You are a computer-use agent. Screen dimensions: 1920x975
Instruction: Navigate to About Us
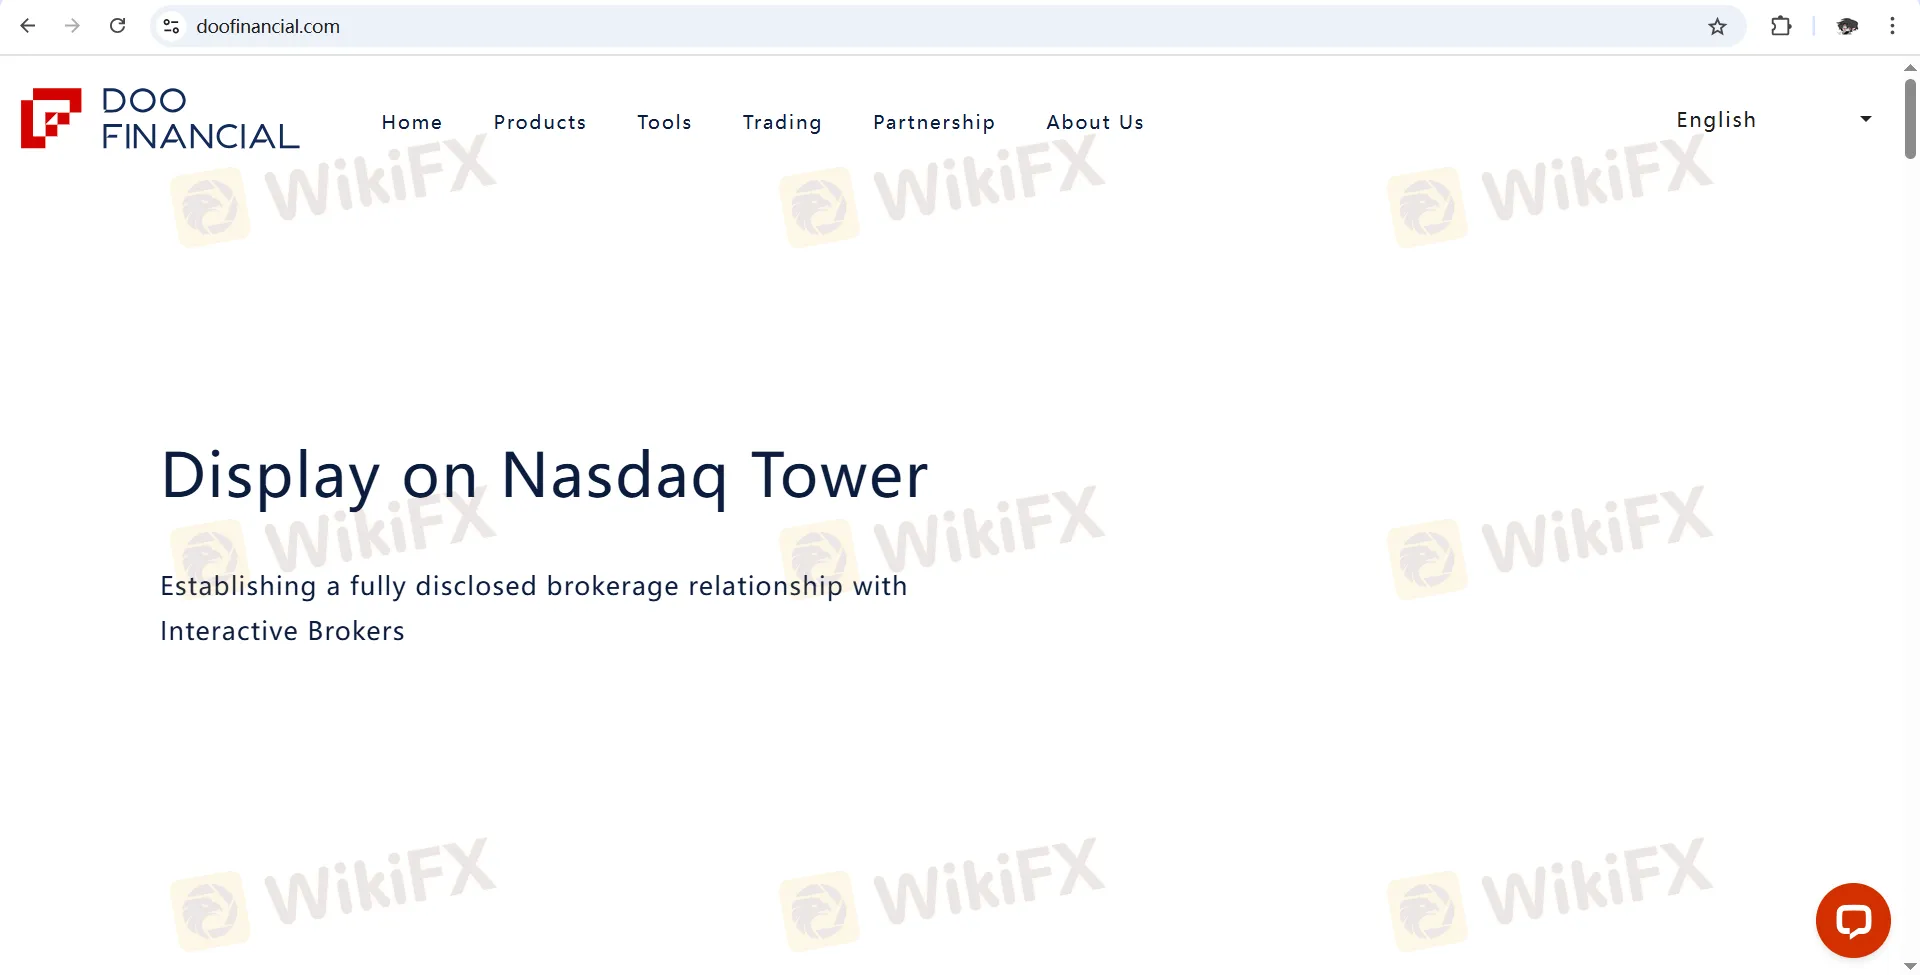pyautogui.click(x=1095, y=122)
